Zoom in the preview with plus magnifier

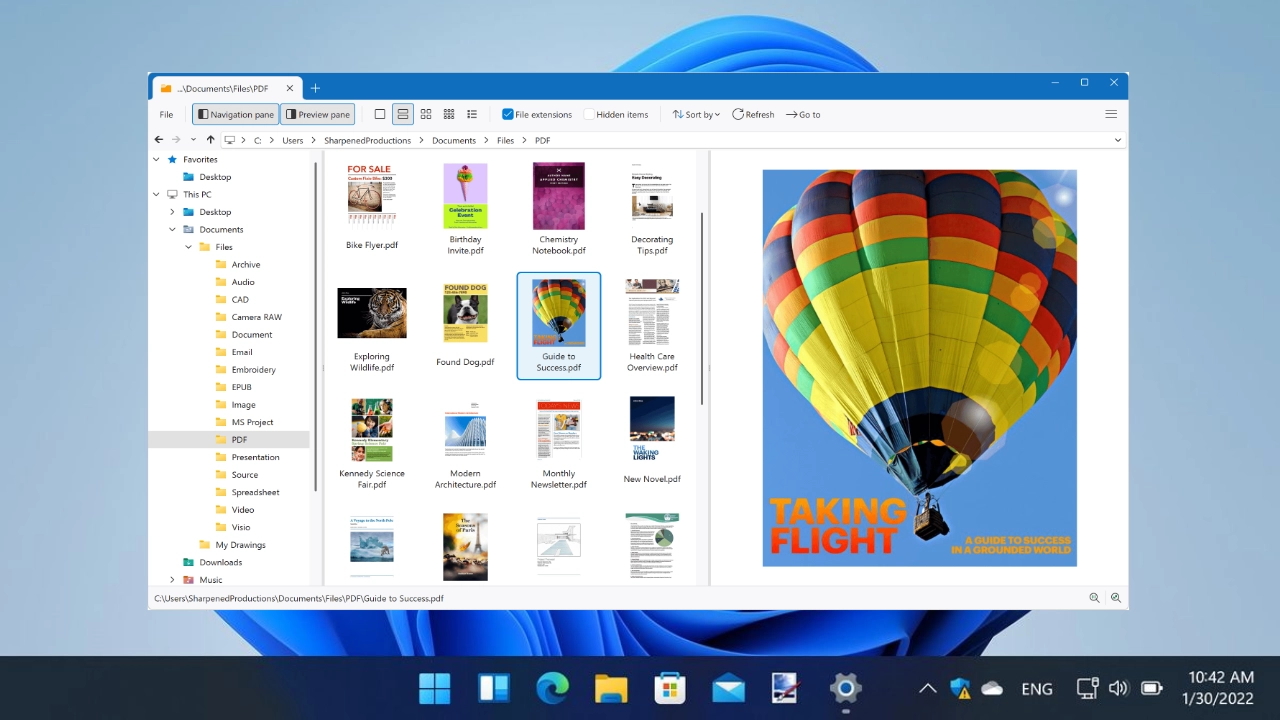click(x=1116, y=598)
